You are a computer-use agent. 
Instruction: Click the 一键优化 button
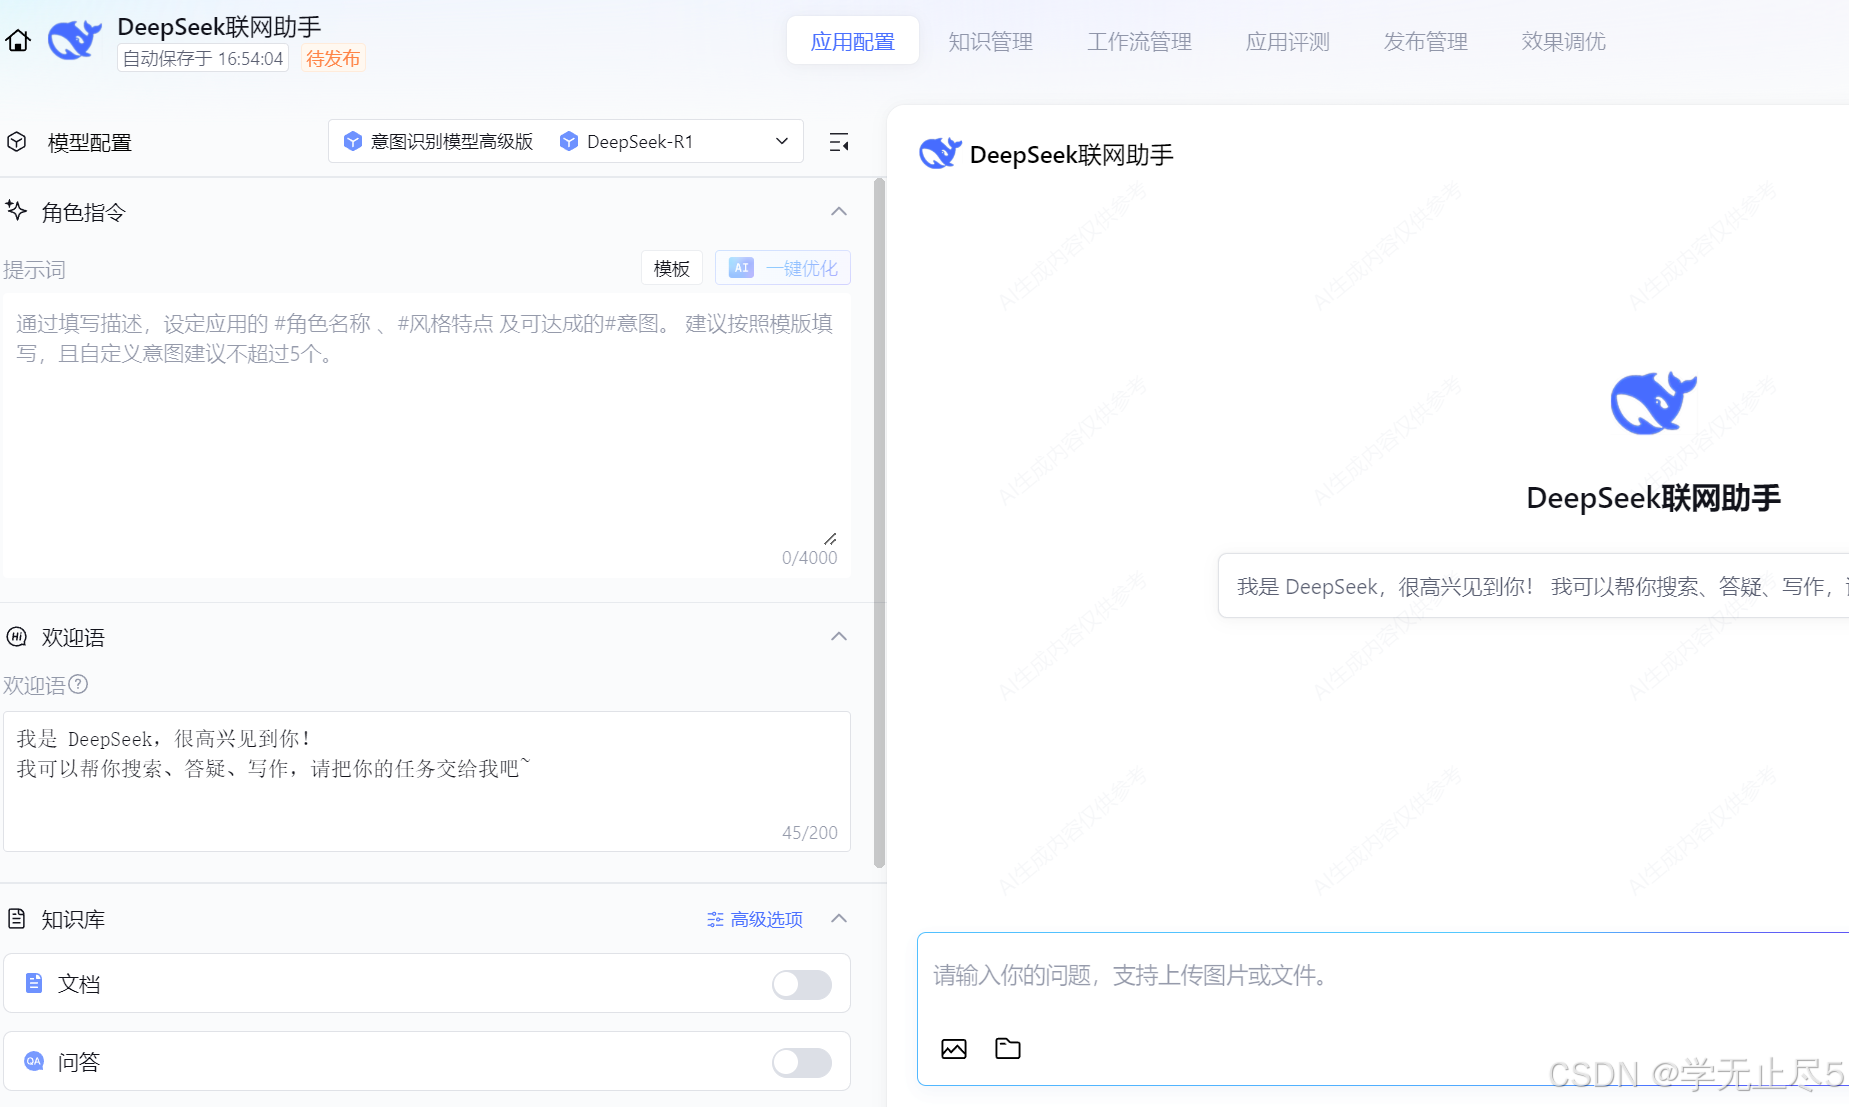pyautogui.click(x=783, y=268)
